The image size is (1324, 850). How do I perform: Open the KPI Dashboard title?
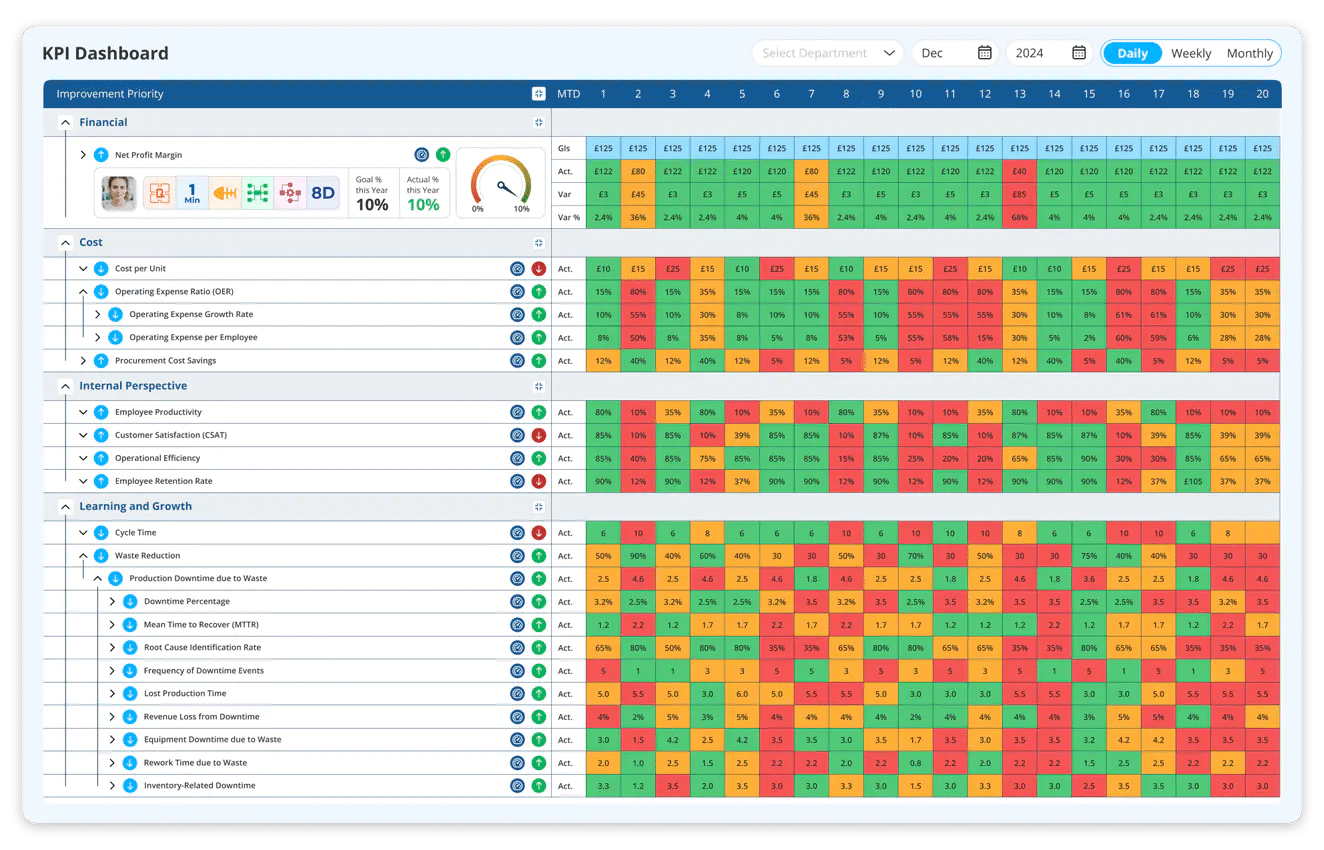click(x=103, y=53)
